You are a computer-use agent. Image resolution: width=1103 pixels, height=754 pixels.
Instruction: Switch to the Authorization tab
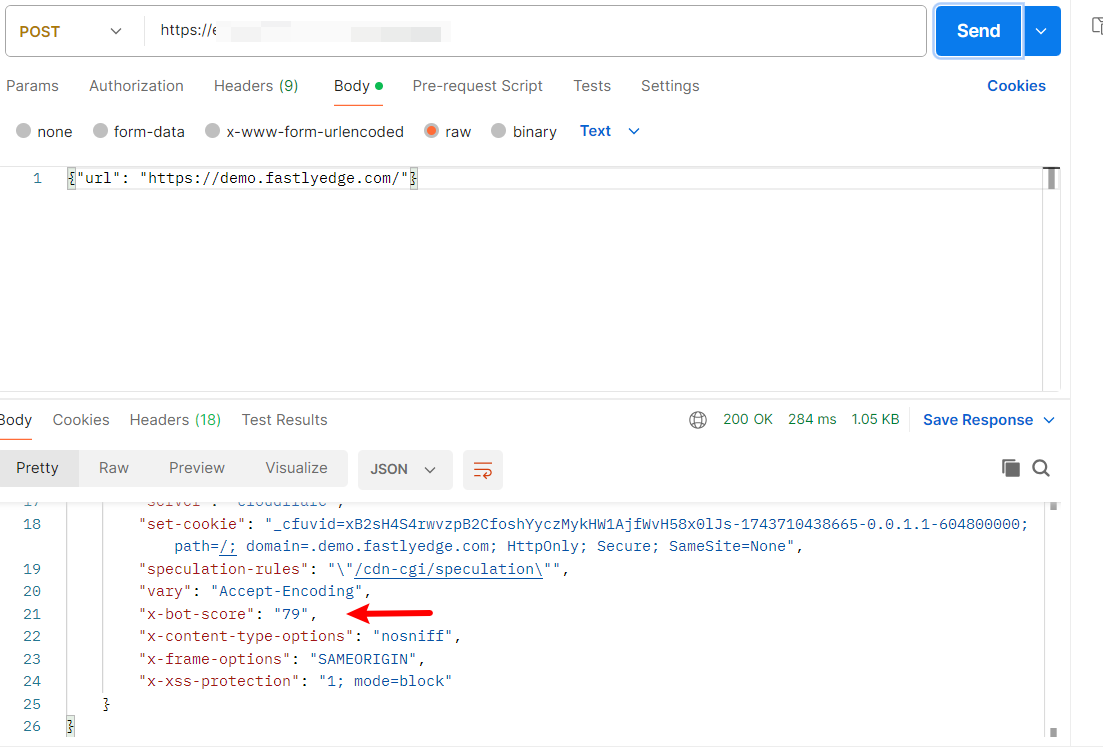tap(136, 86)
